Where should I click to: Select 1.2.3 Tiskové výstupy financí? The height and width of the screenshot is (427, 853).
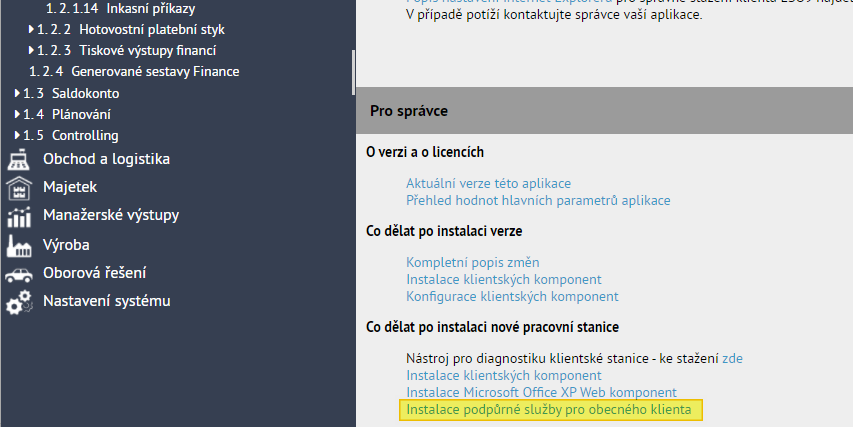click(126, 50)
